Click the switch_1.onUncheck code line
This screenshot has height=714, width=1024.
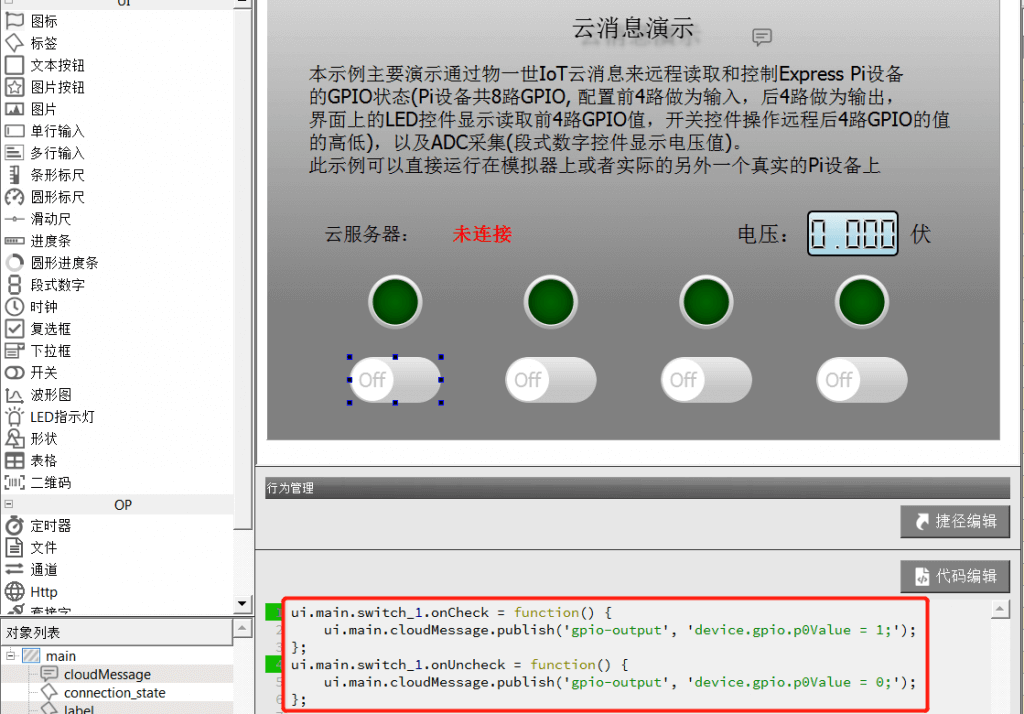(x=460, y=665)
